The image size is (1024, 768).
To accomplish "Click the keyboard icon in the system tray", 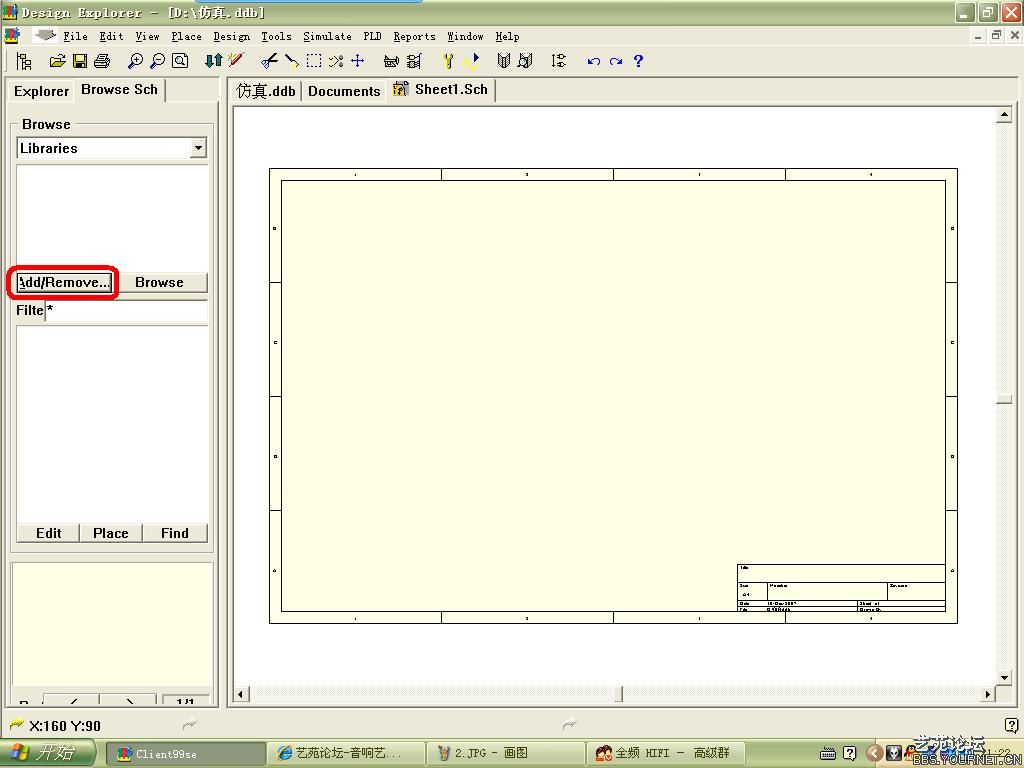I will (827, 754).
